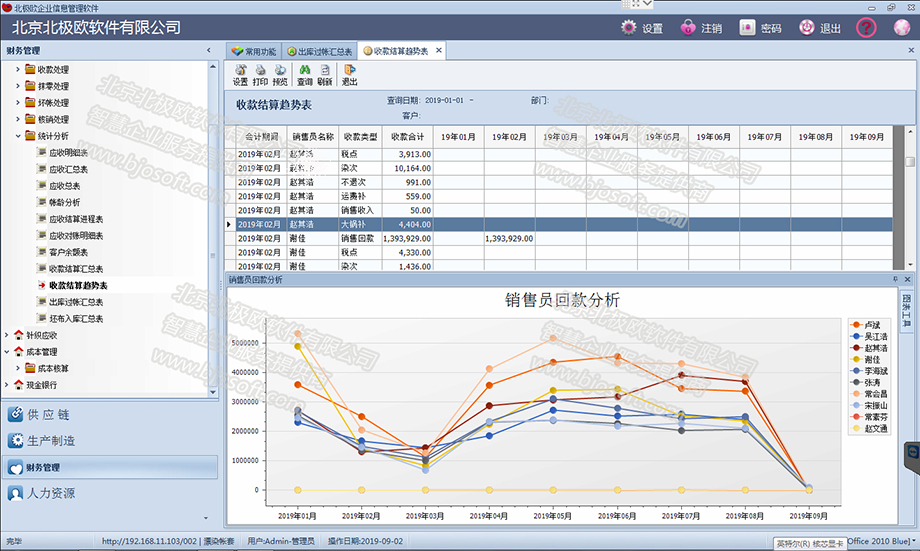Click the 刷新 refresh icon
Image resolution: width=920 pixels, height=551 pixels.
tap(324, 75)
